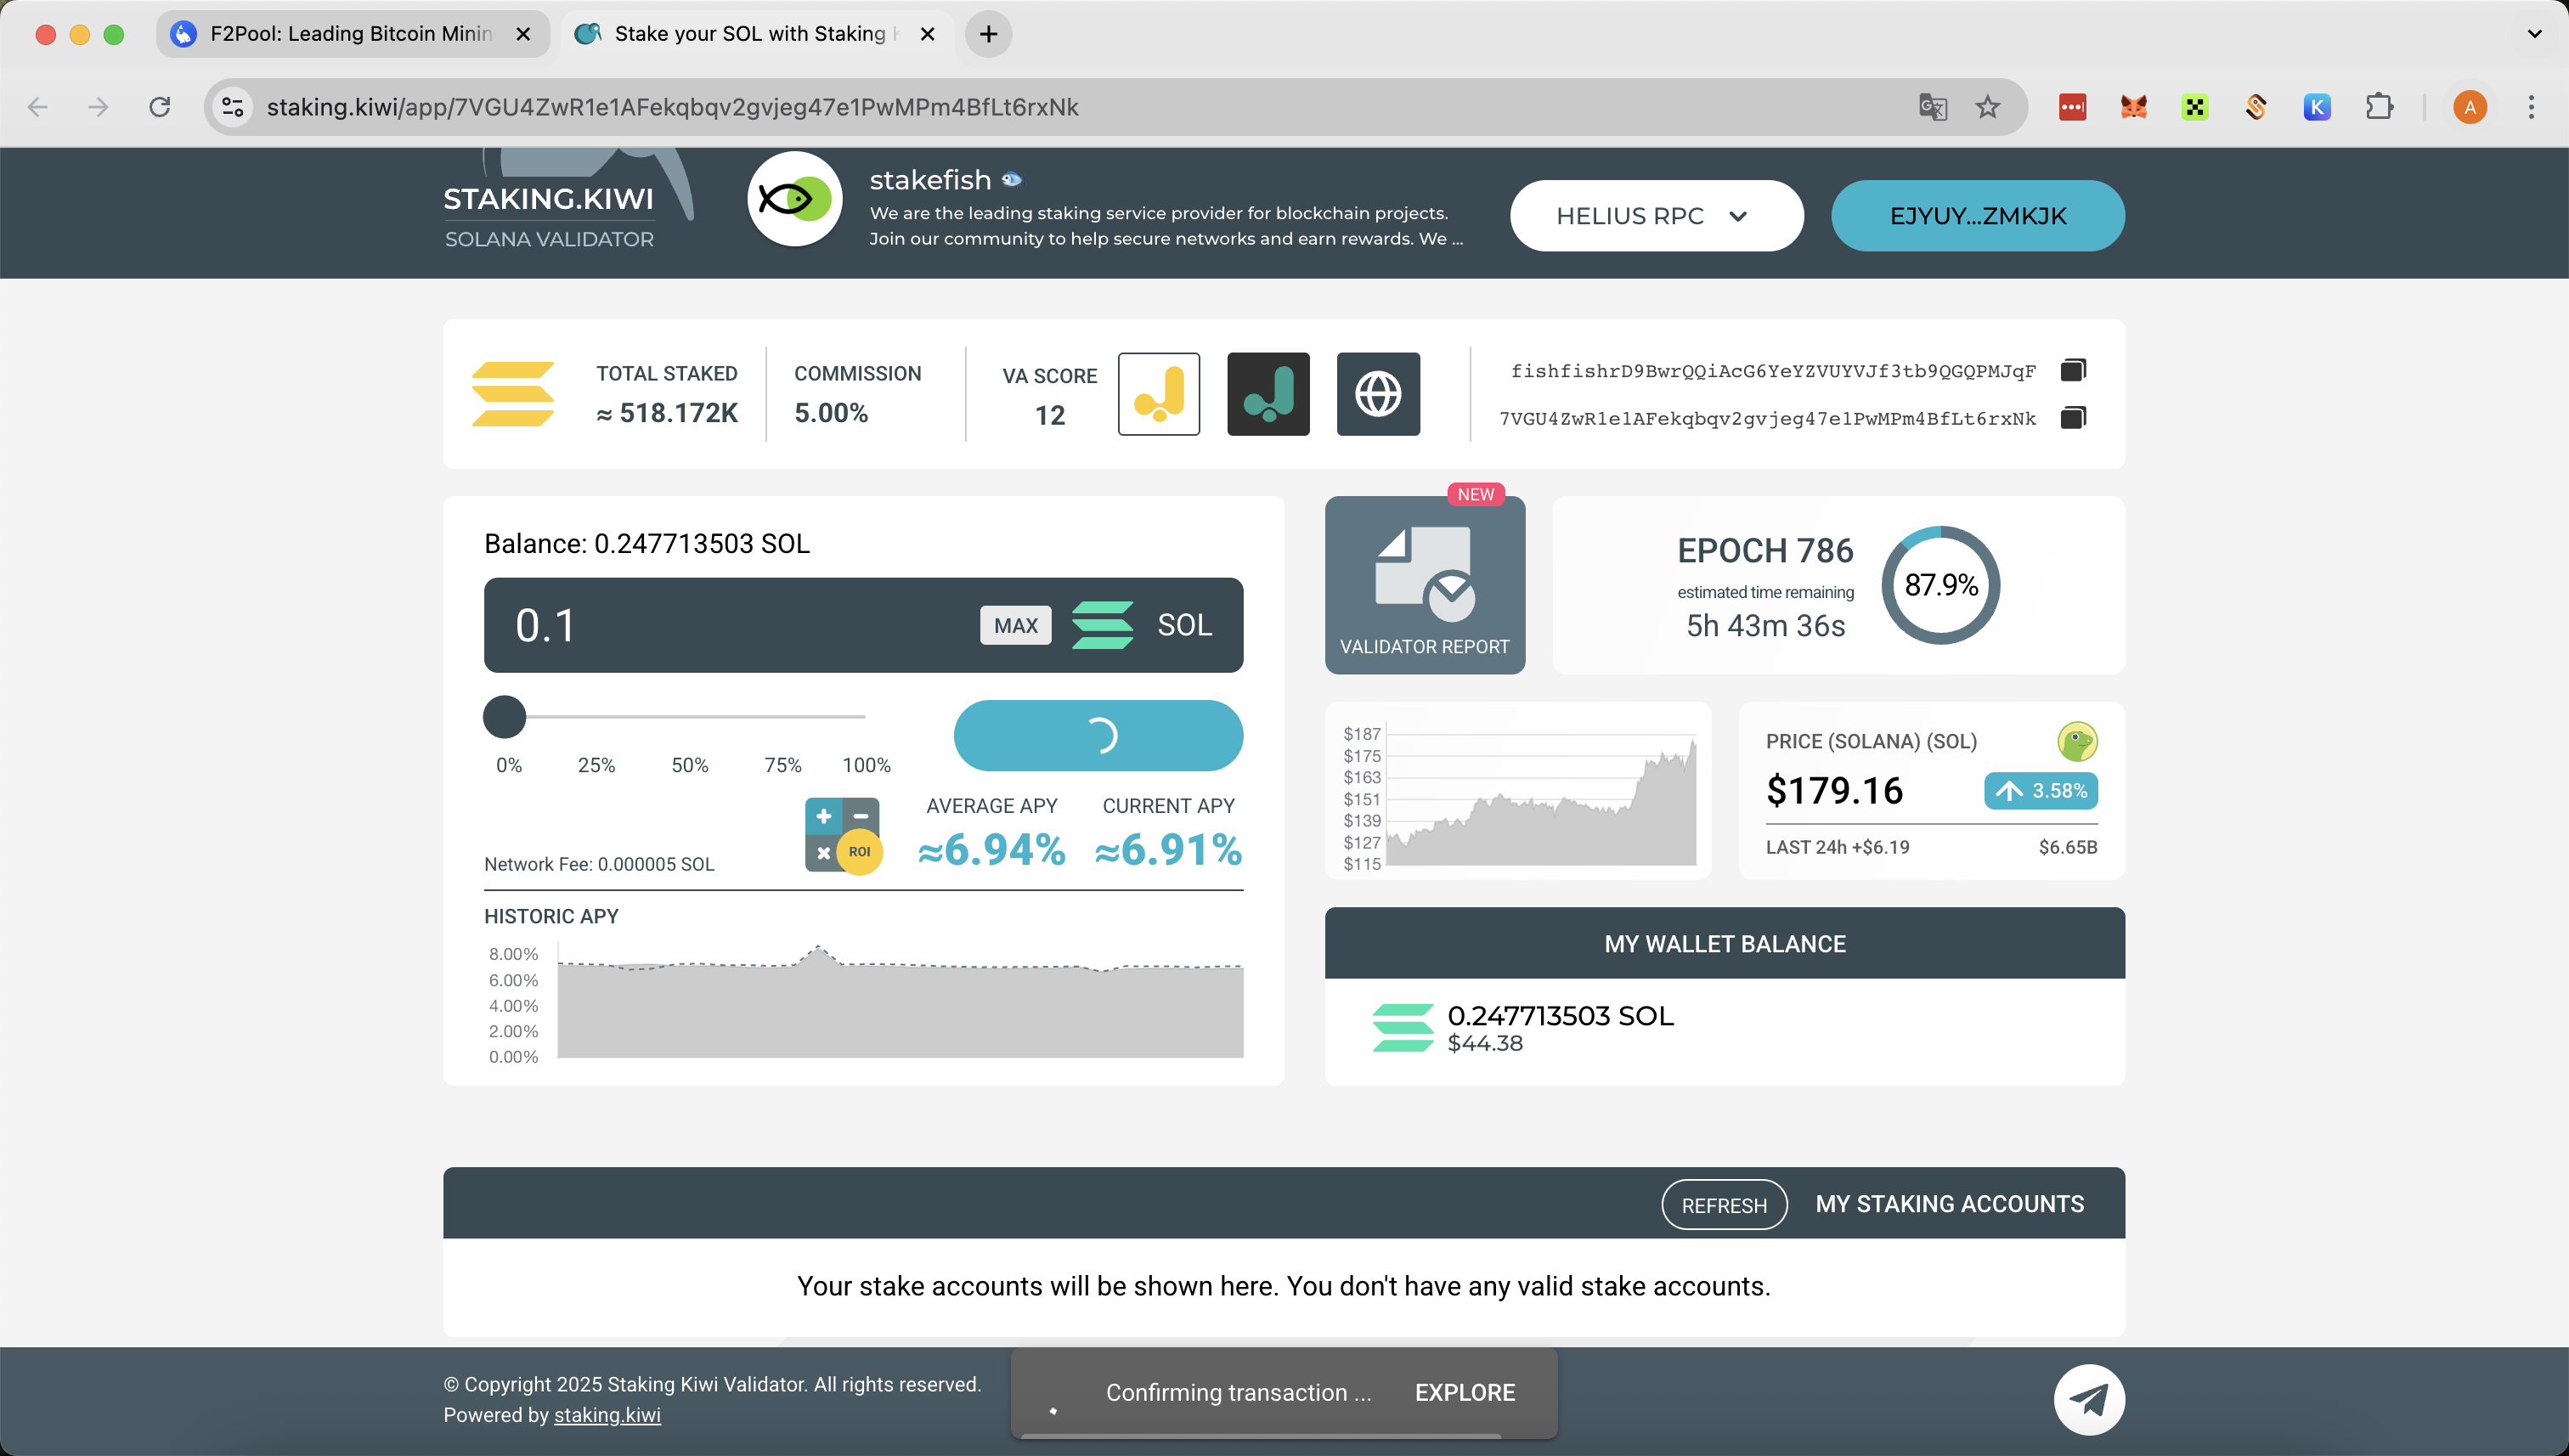
Task: Click EXPLORE on the transaction toast
Action: (1464, 1393)
